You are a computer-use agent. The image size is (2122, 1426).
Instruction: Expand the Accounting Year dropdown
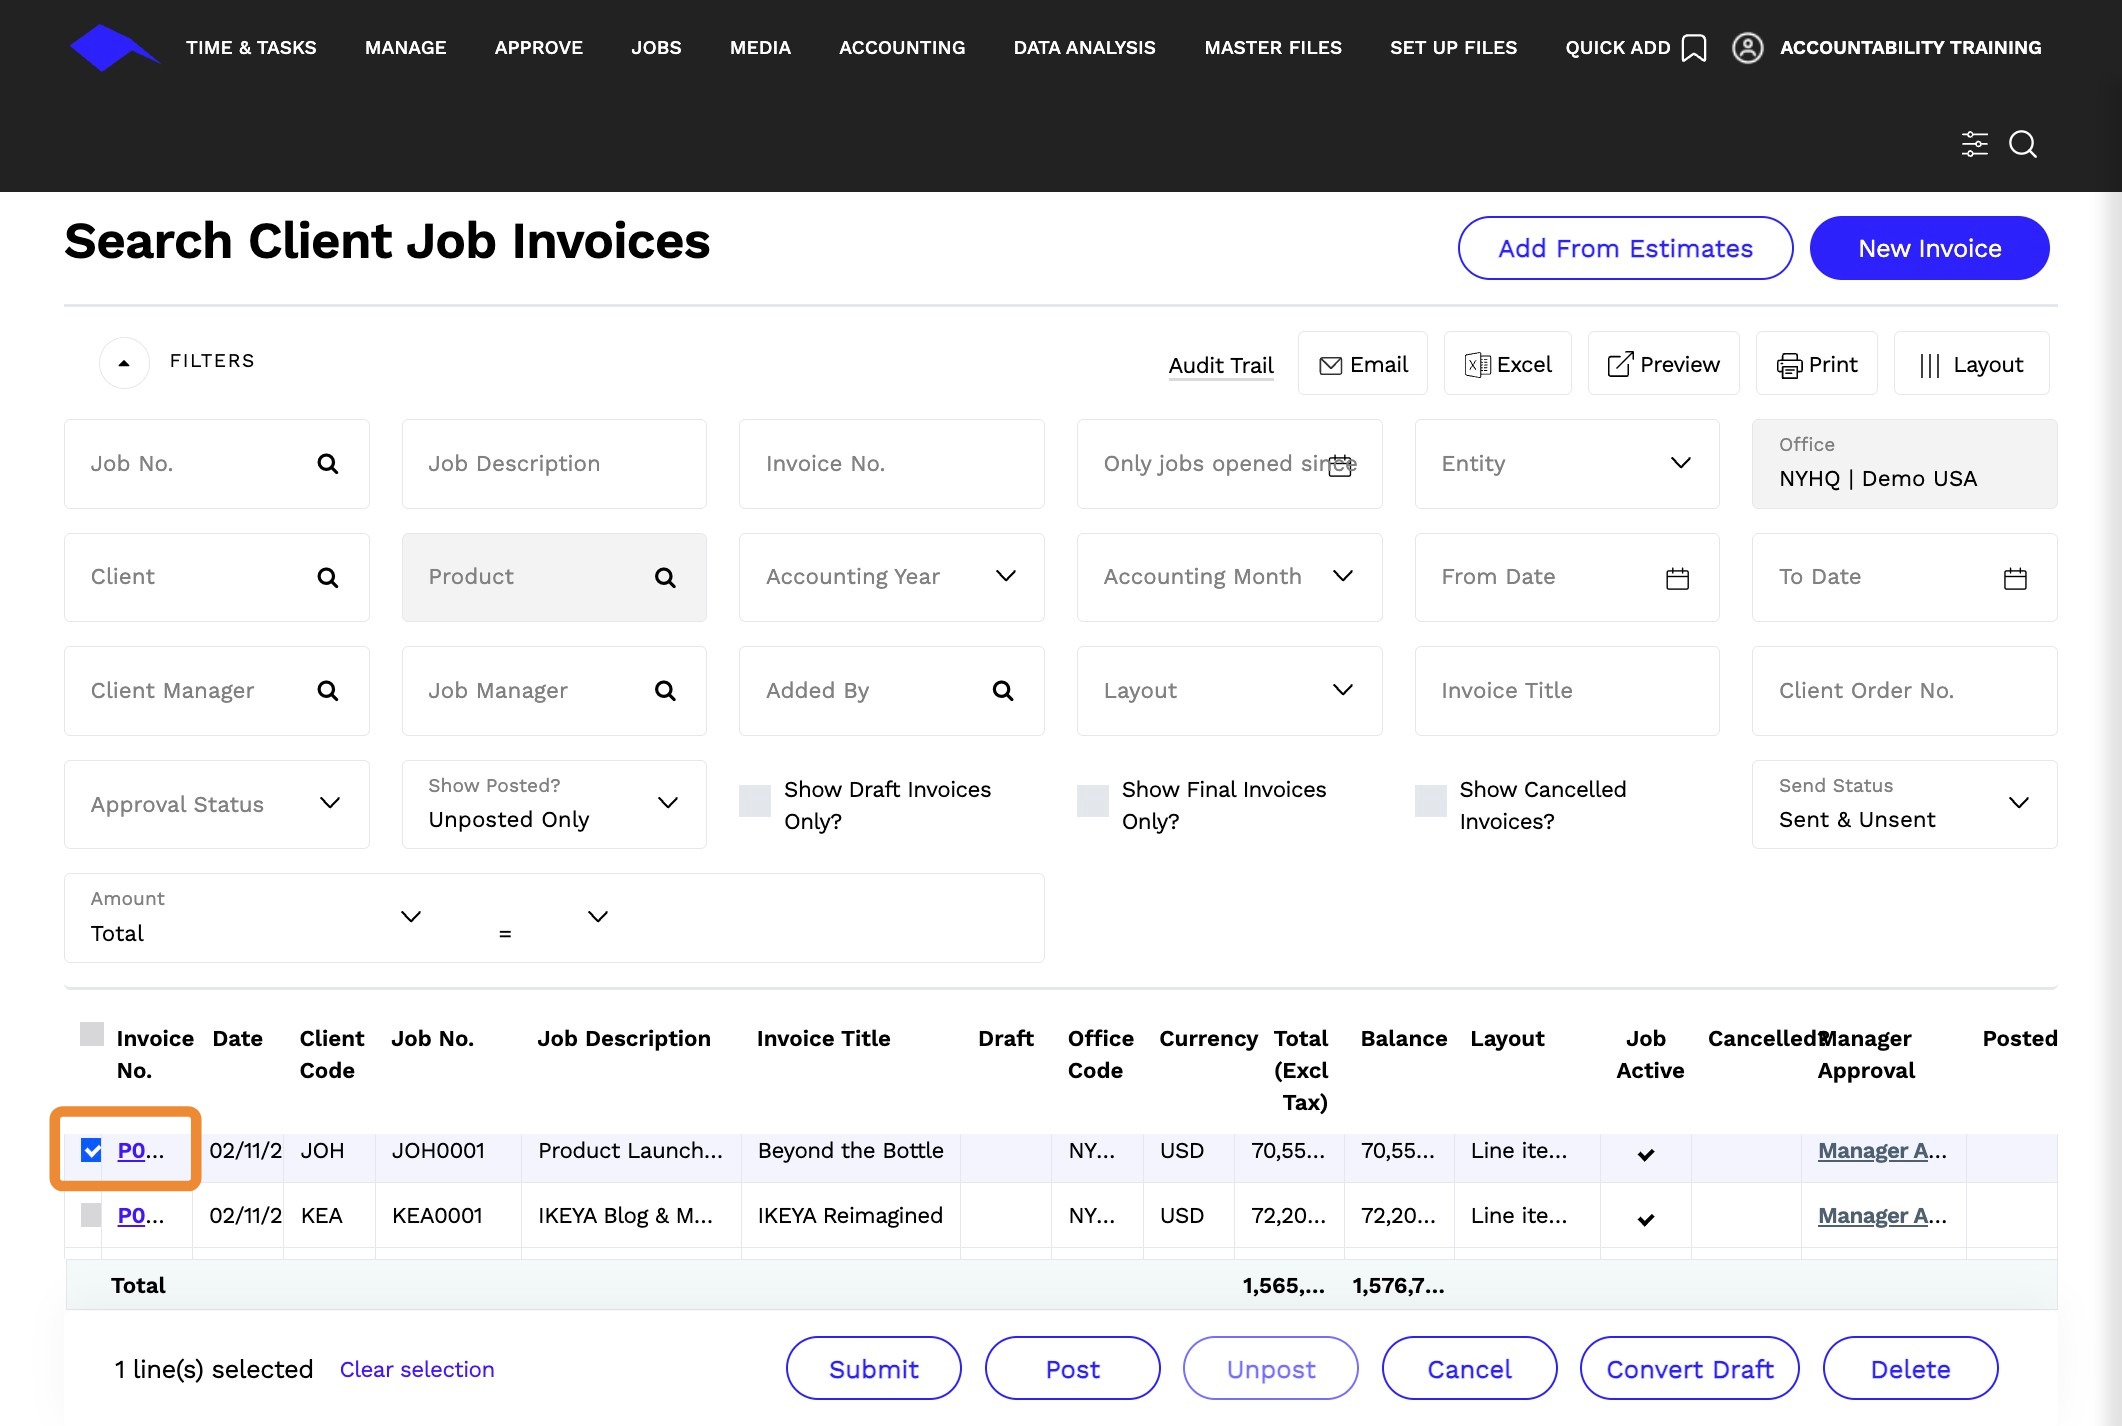[x=1005, y=577]
